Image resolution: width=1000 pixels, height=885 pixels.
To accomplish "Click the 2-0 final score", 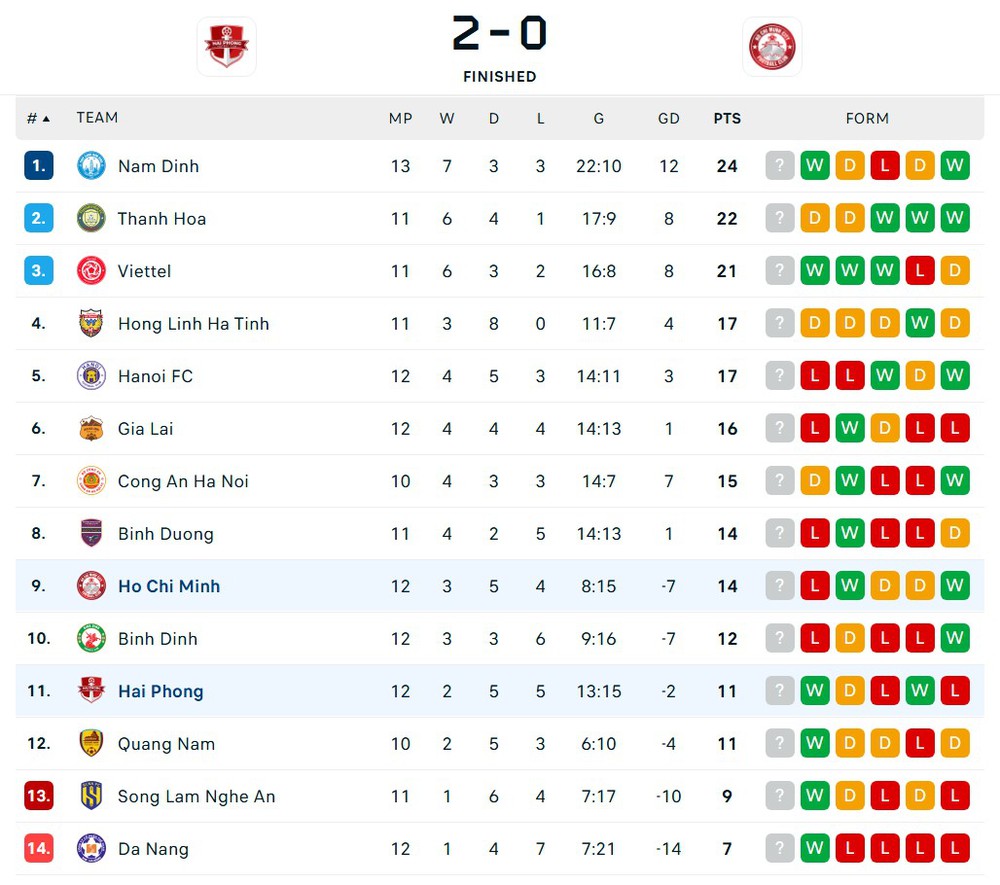I will coord(499,34).
